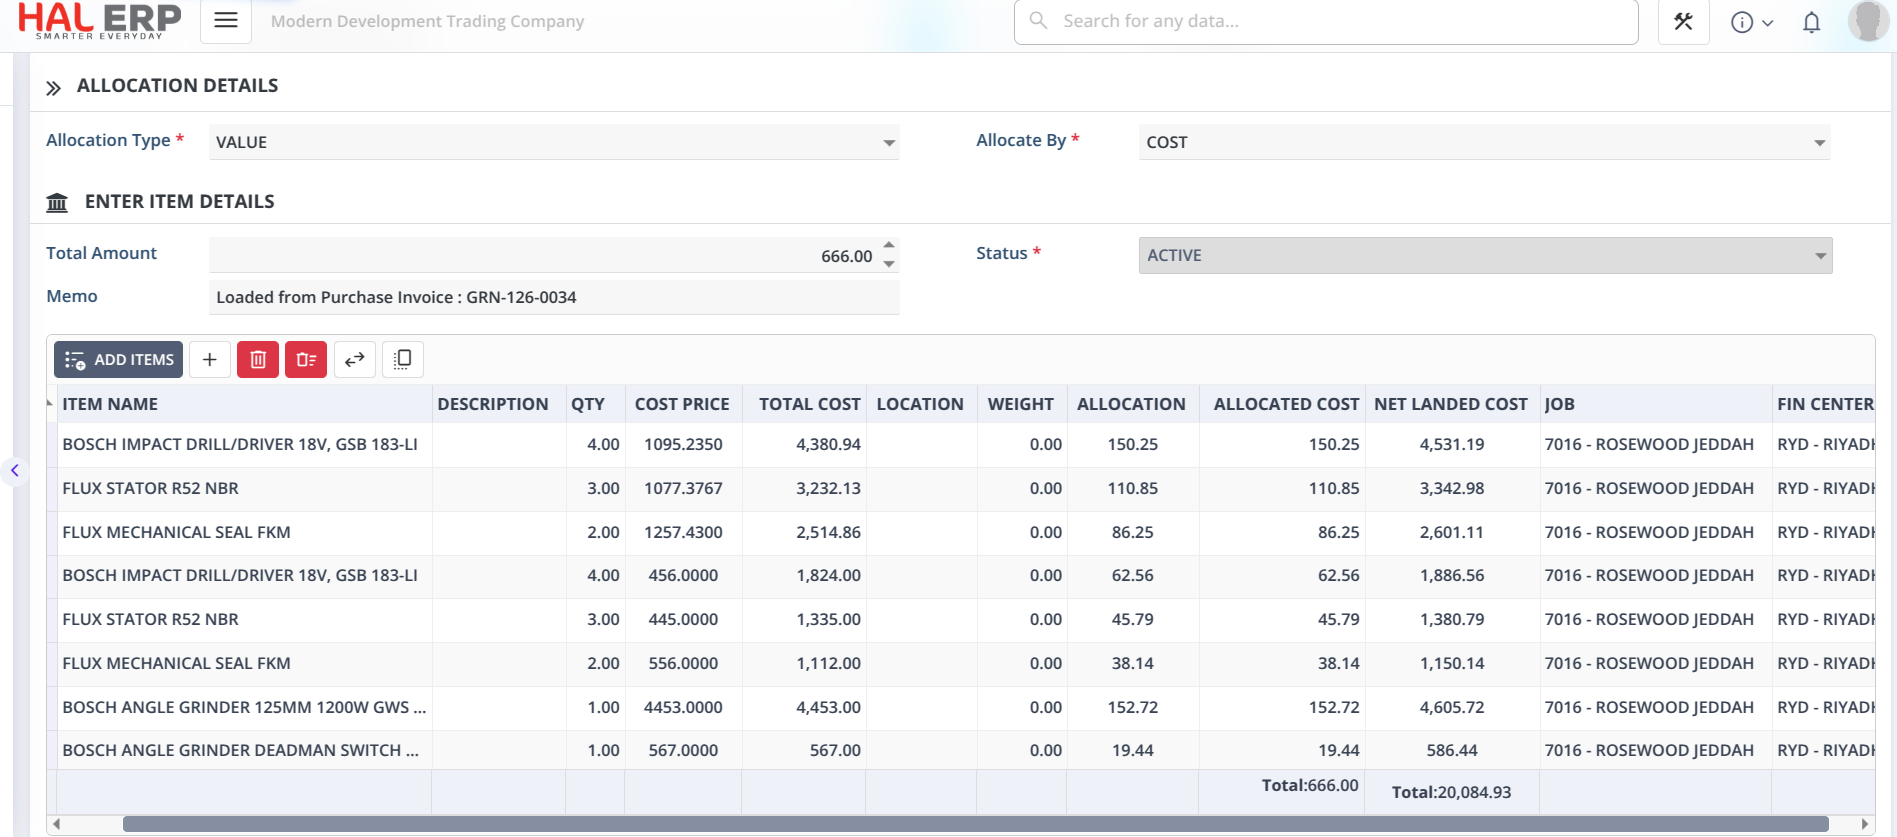Viewport: 1897px width, 837px height.
Task: Click the red trash delete icon
Action: (258, 360)
